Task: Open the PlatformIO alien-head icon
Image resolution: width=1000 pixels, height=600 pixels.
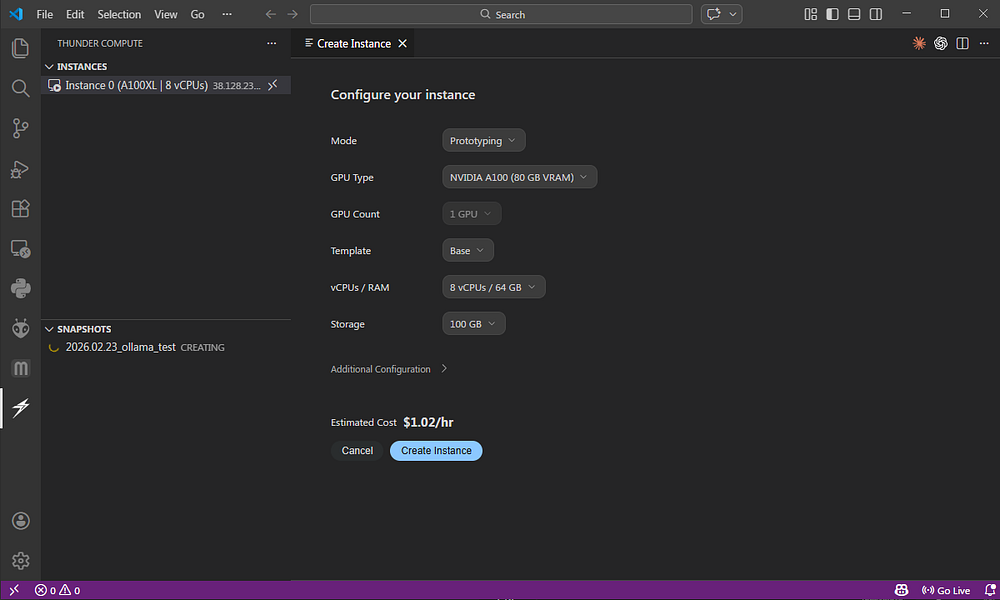Action: (20, 328)
